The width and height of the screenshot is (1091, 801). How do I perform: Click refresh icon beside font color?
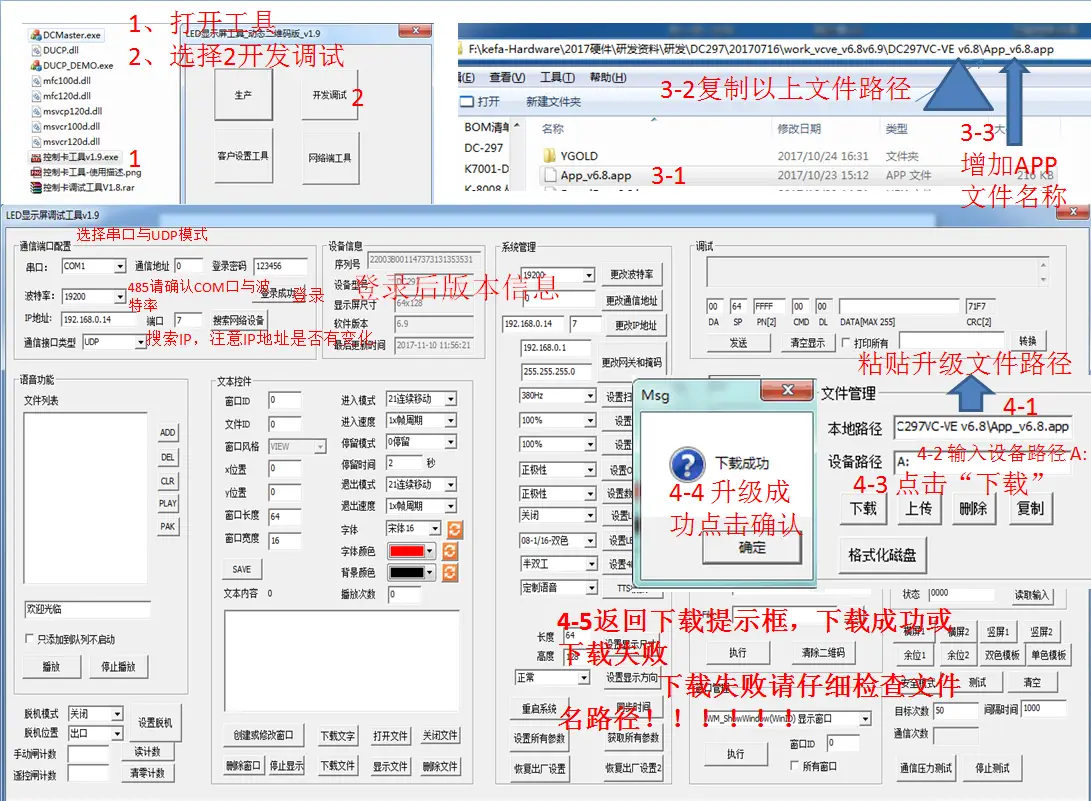451,550
